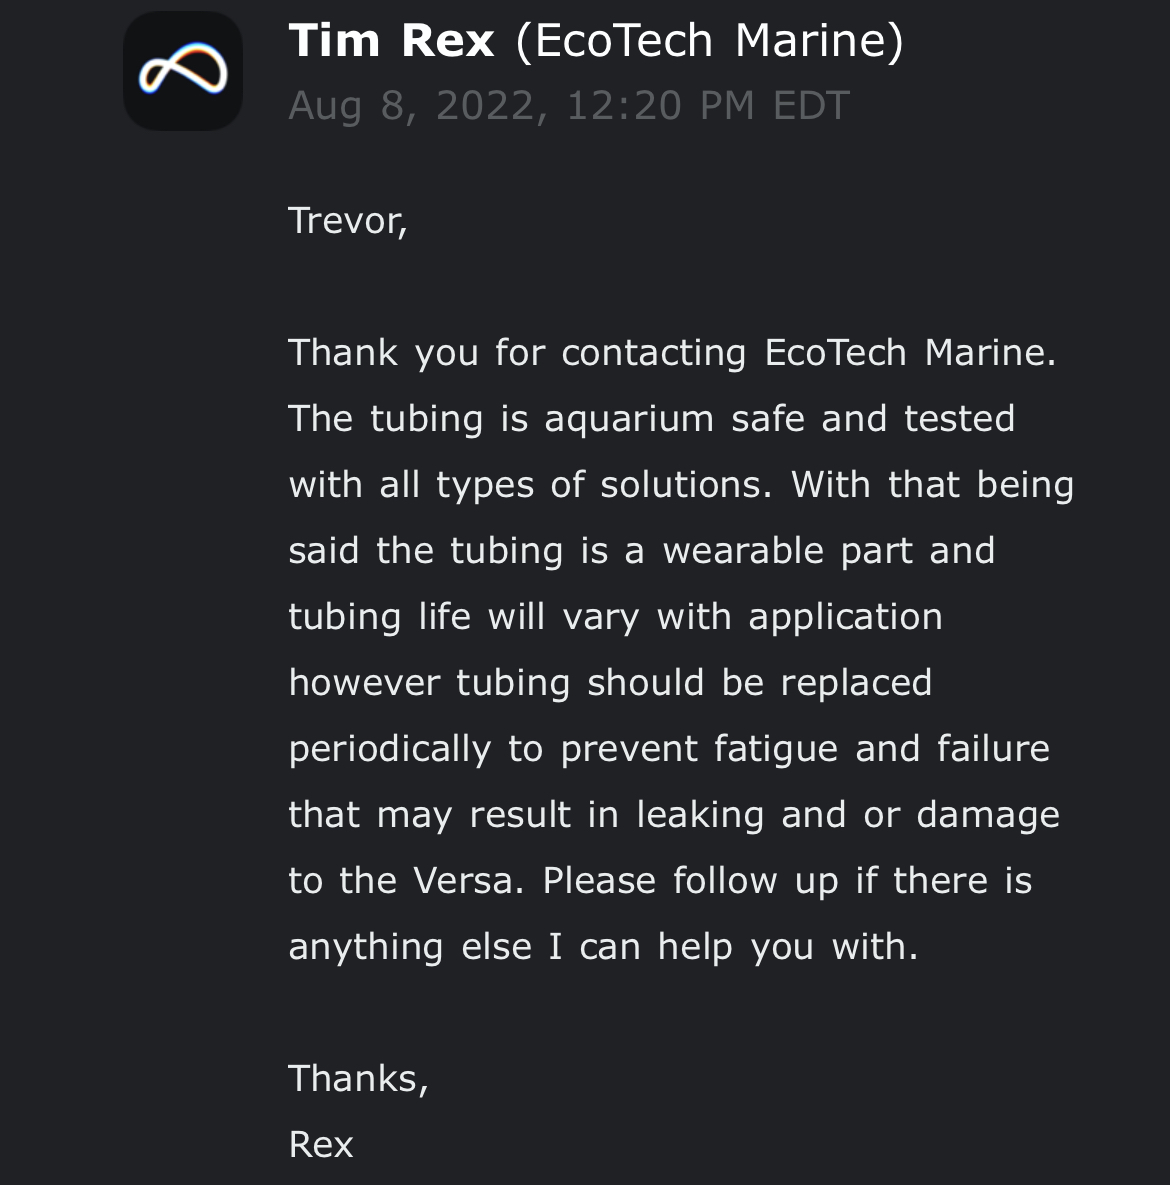Click the word "periodically" in the message
The height and width of the screenshot is (1185, 1170).
point(389,750)
